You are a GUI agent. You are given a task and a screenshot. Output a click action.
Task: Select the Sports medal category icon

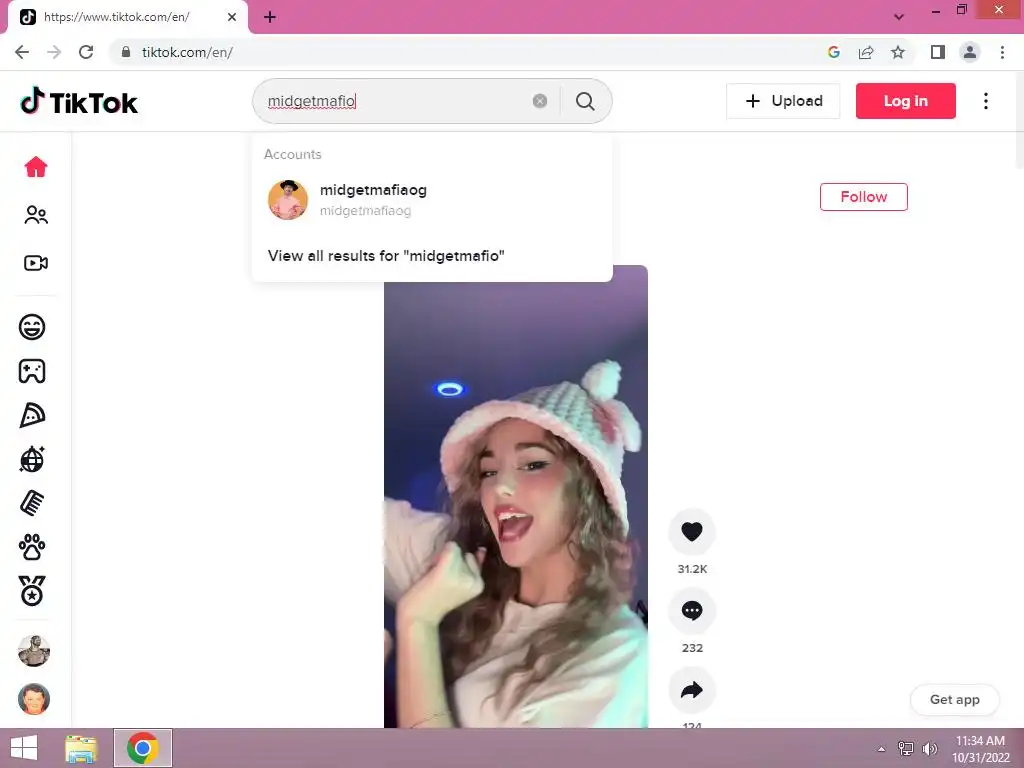[x=32, y=591]
